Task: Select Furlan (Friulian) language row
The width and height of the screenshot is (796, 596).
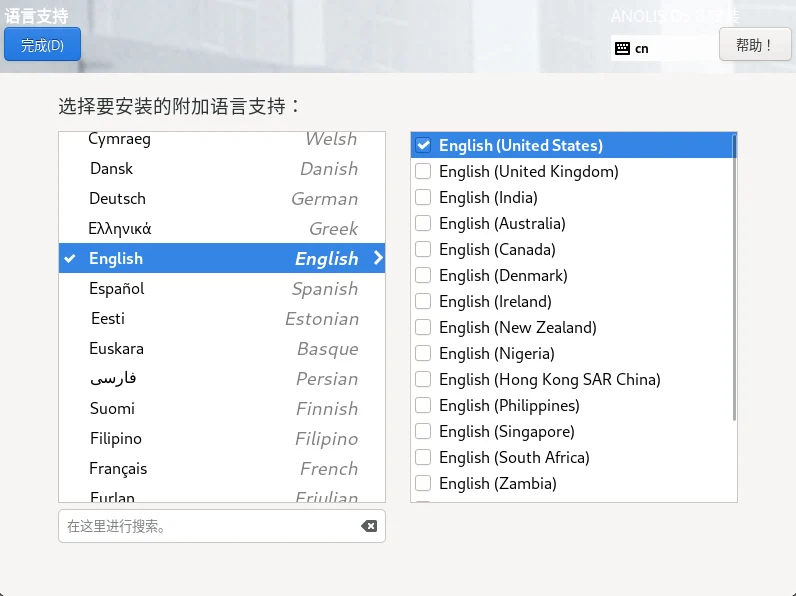Action: (x=222, y=493)
